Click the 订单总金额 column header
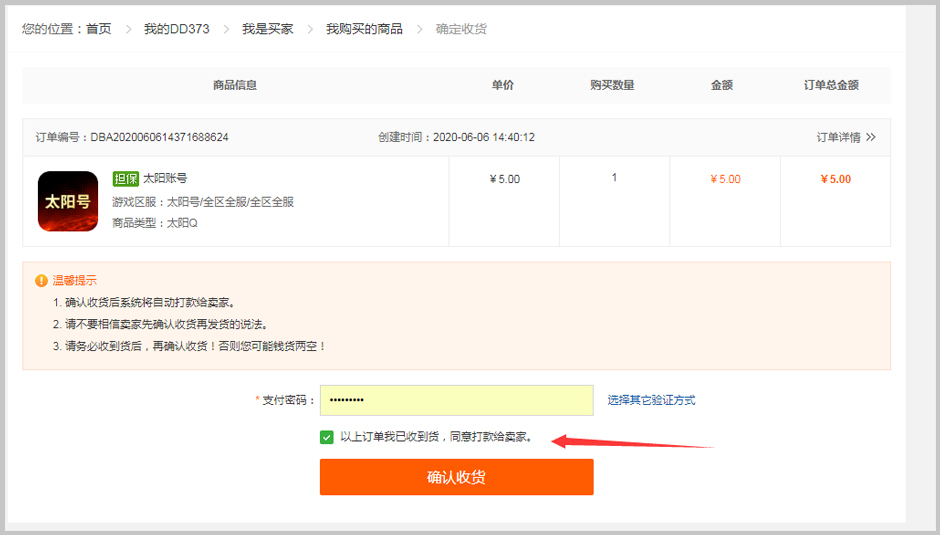This screenshot has height=535, width=940. (831, 85)
